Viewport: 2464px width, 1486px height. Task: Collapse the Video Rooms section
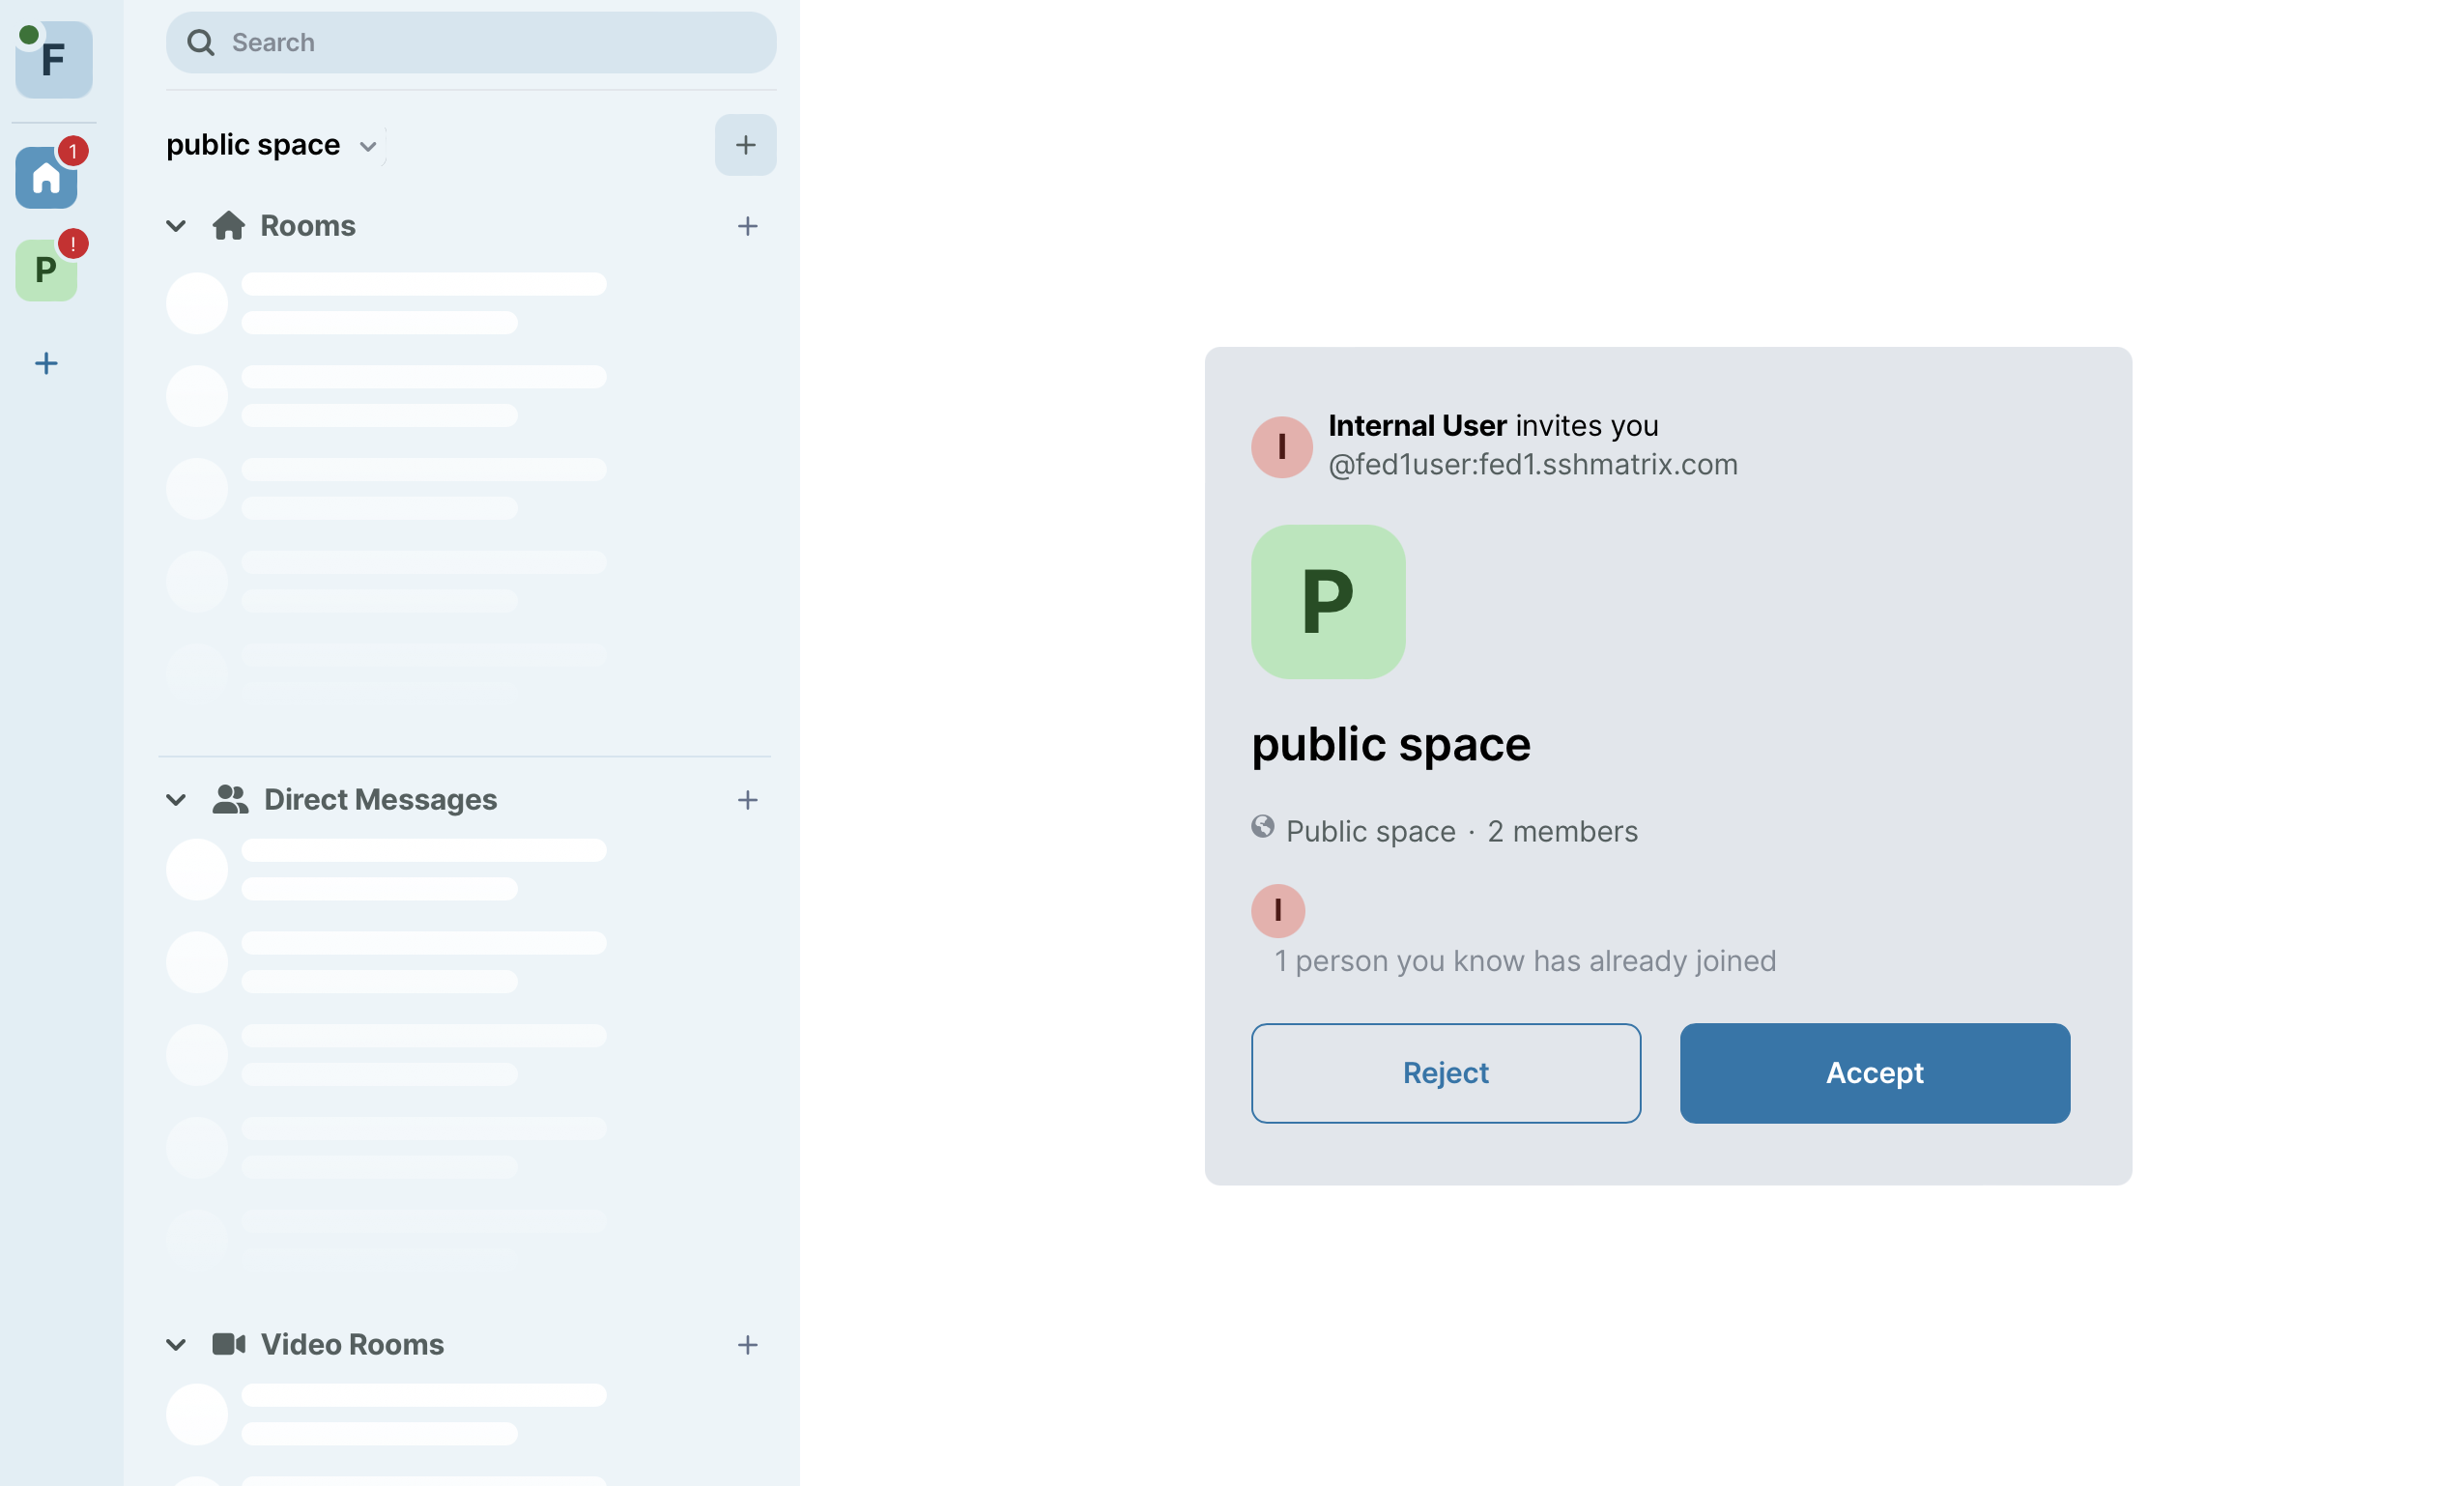(176, 1345)
